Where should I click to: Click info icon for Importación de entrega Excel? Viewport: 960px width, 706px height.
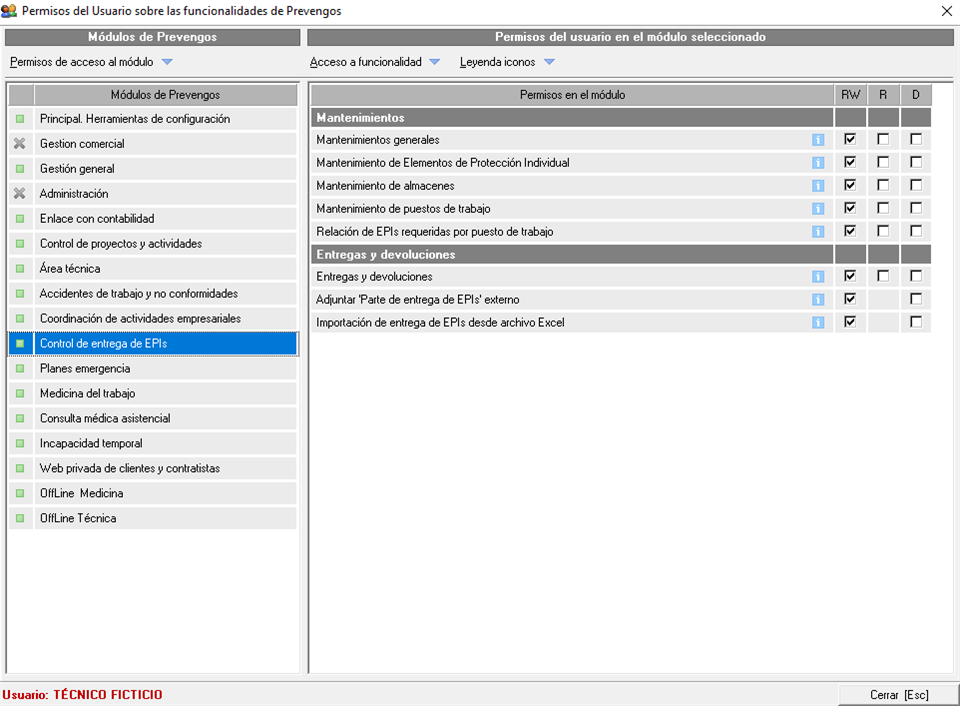(818, 323)
